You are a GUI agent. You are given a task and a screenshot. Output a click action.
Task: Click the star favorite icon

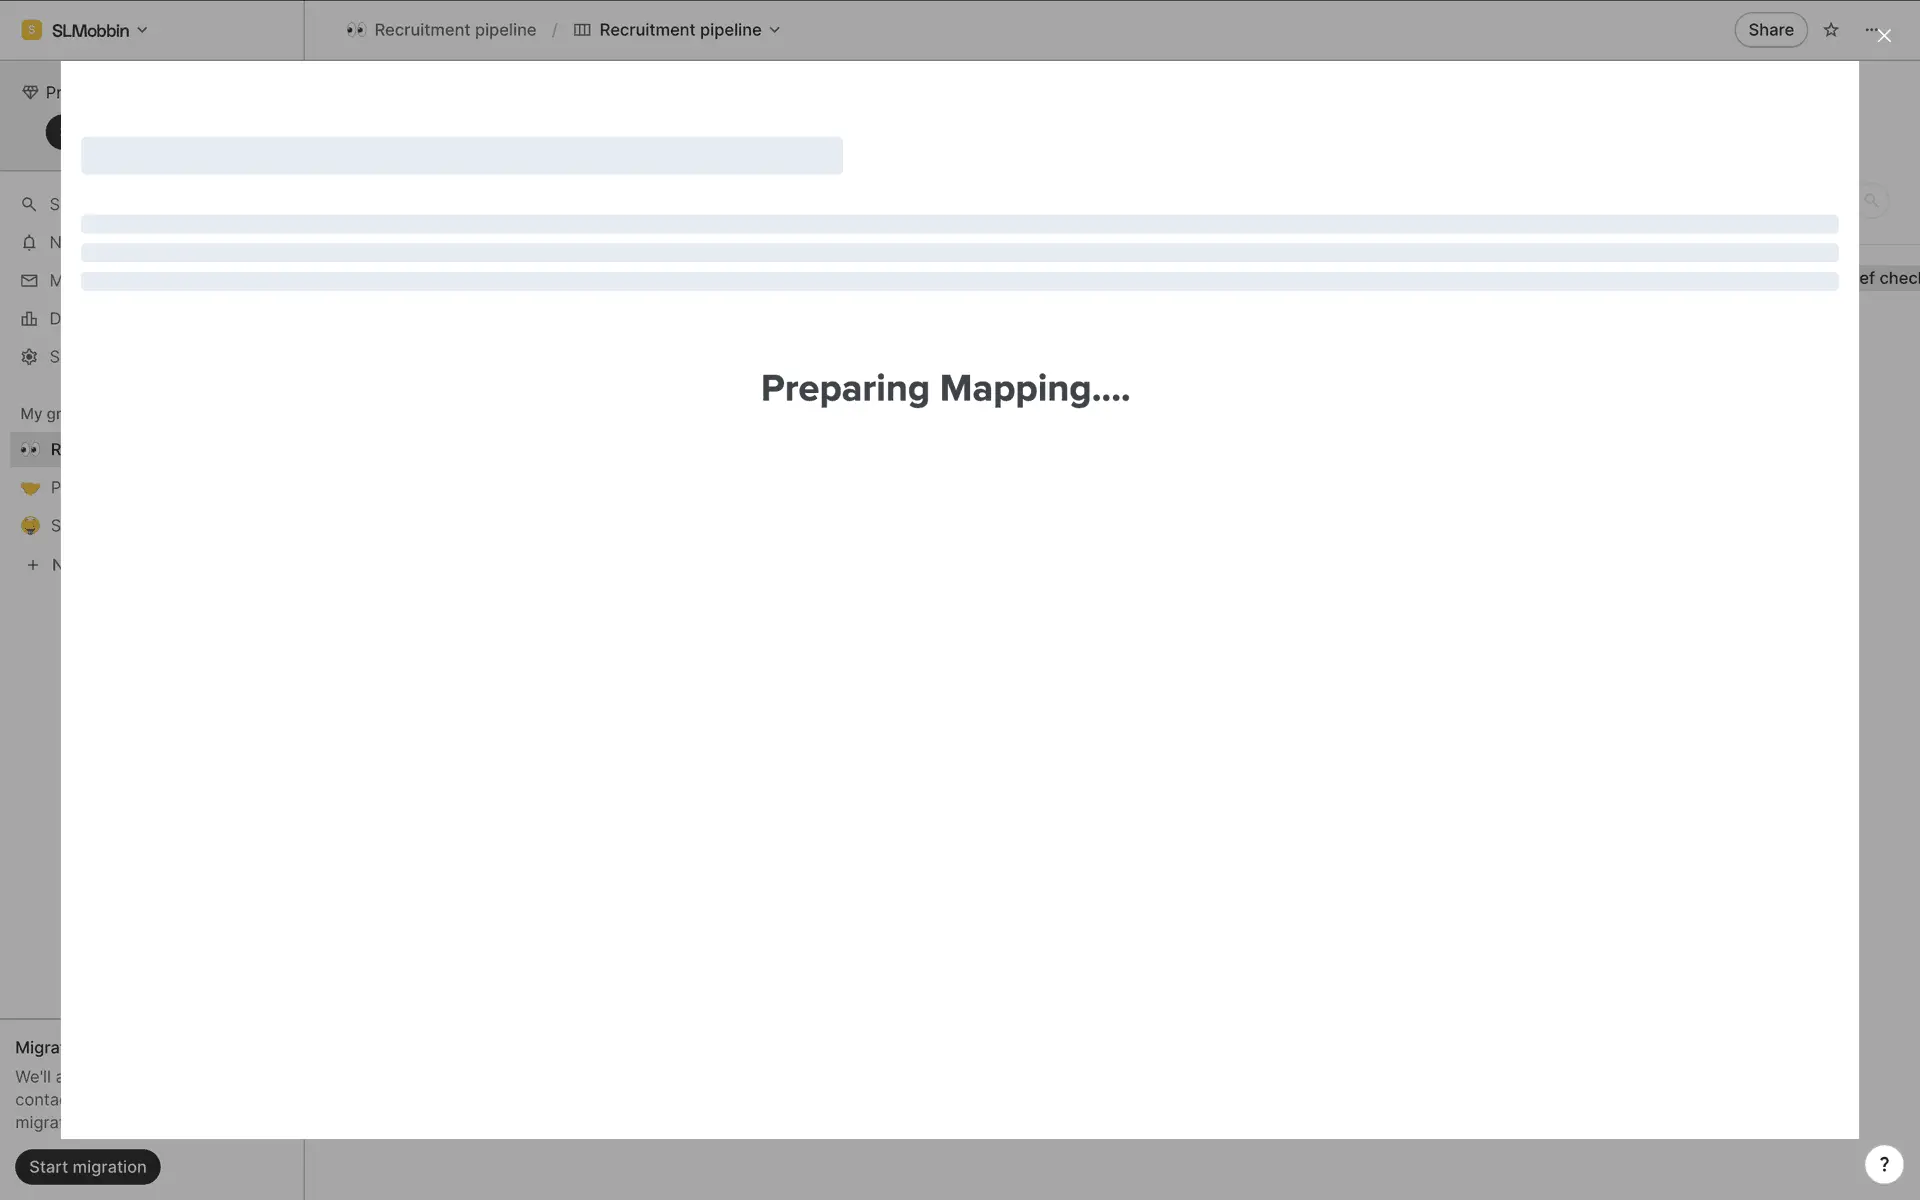(1831, 30)
